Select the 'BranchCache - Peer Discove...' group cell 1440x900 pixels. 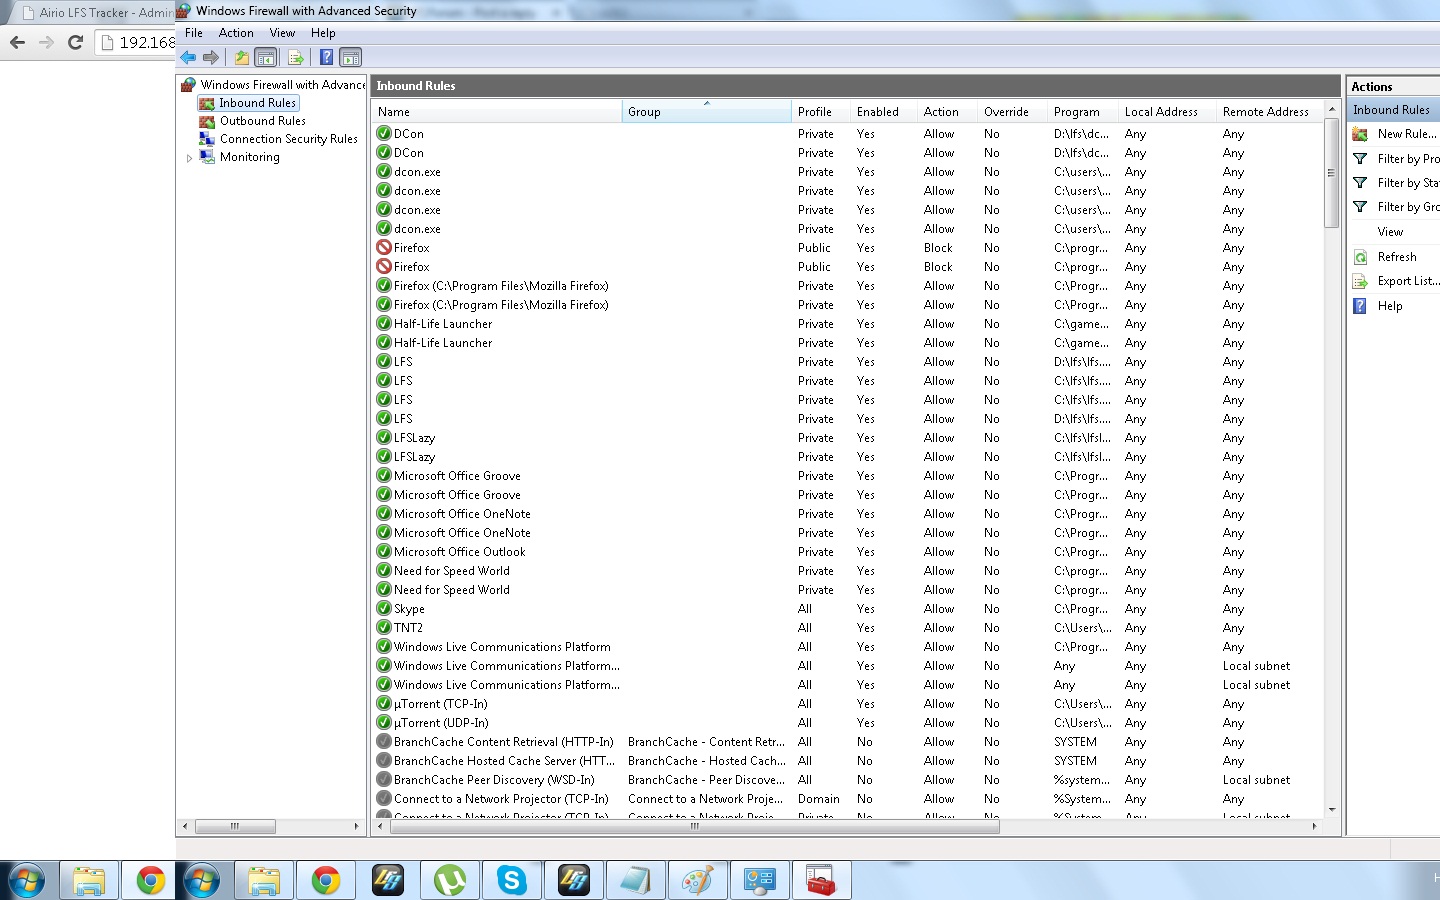pos(706,780)
